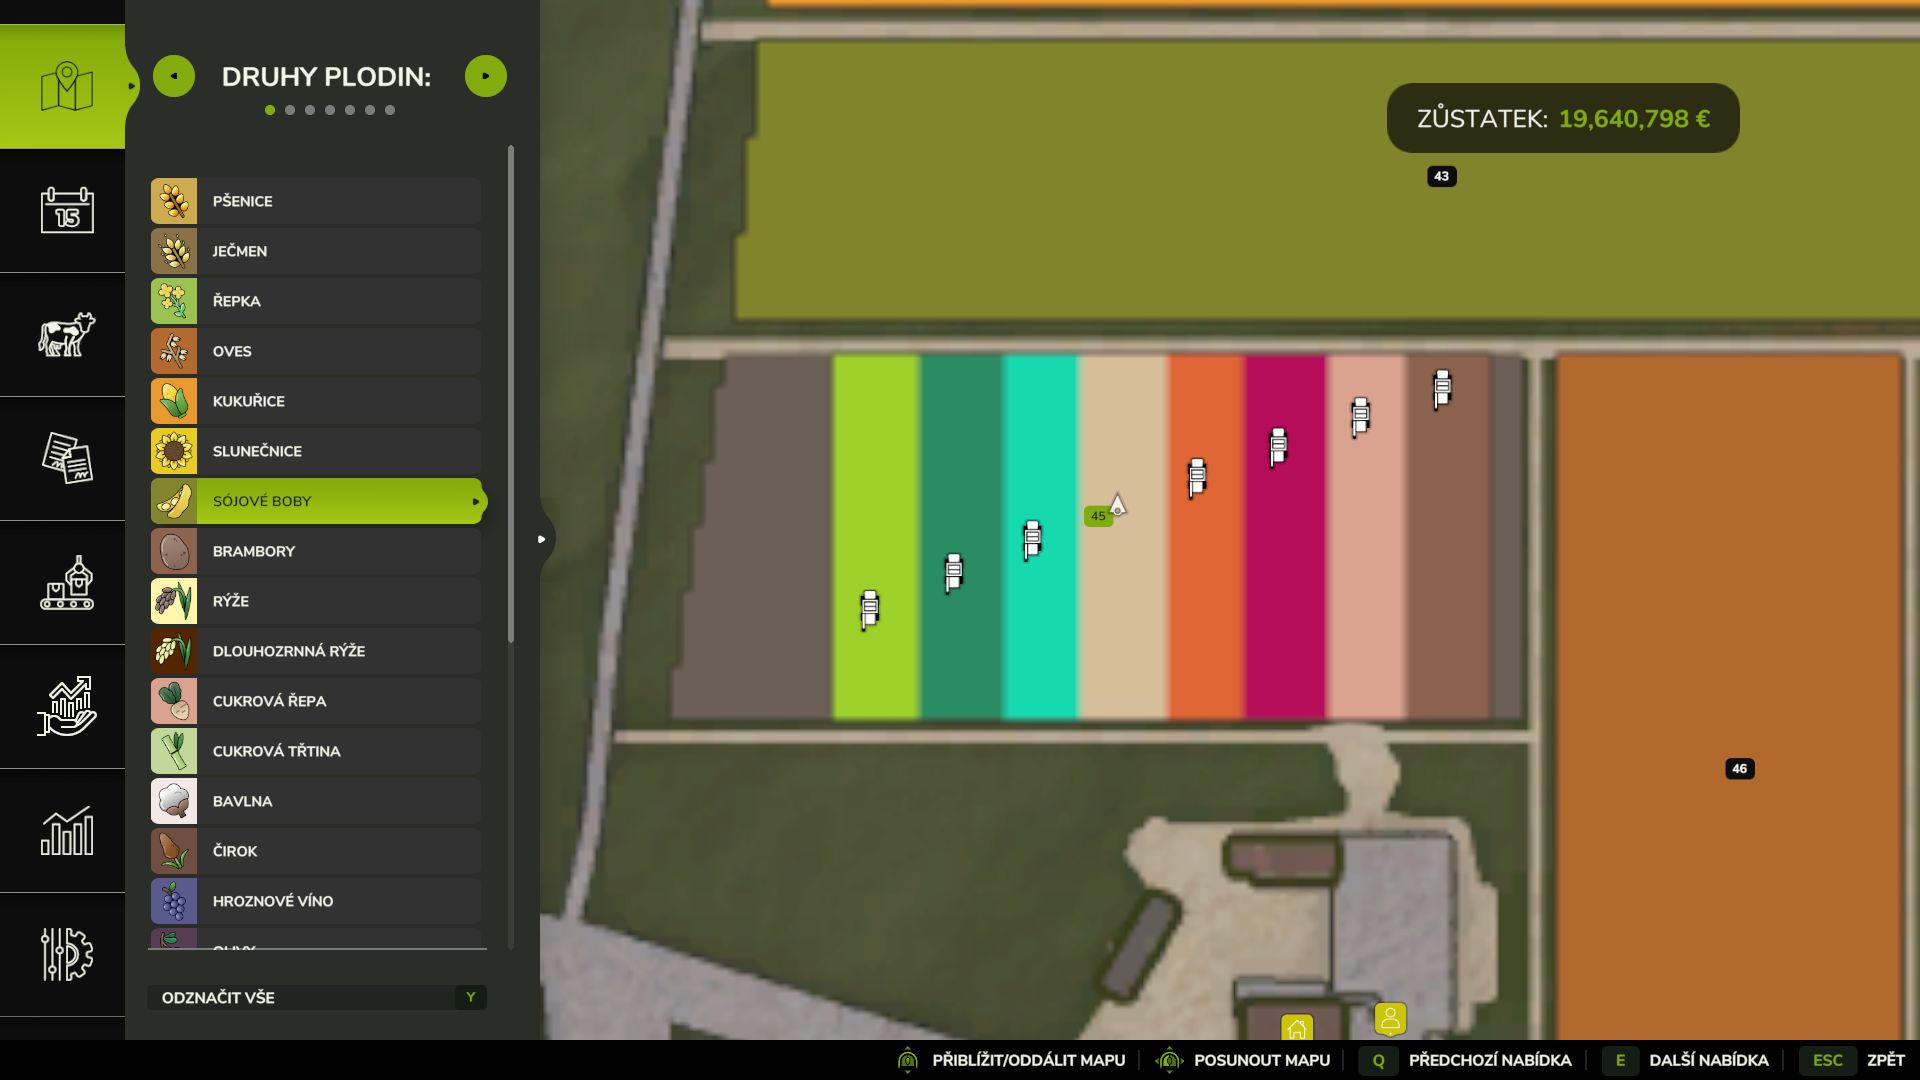Open the animals cow icon page
Image resolution: width=1920 pixels, height=1080 pixels.
click(x=66, y=335)
